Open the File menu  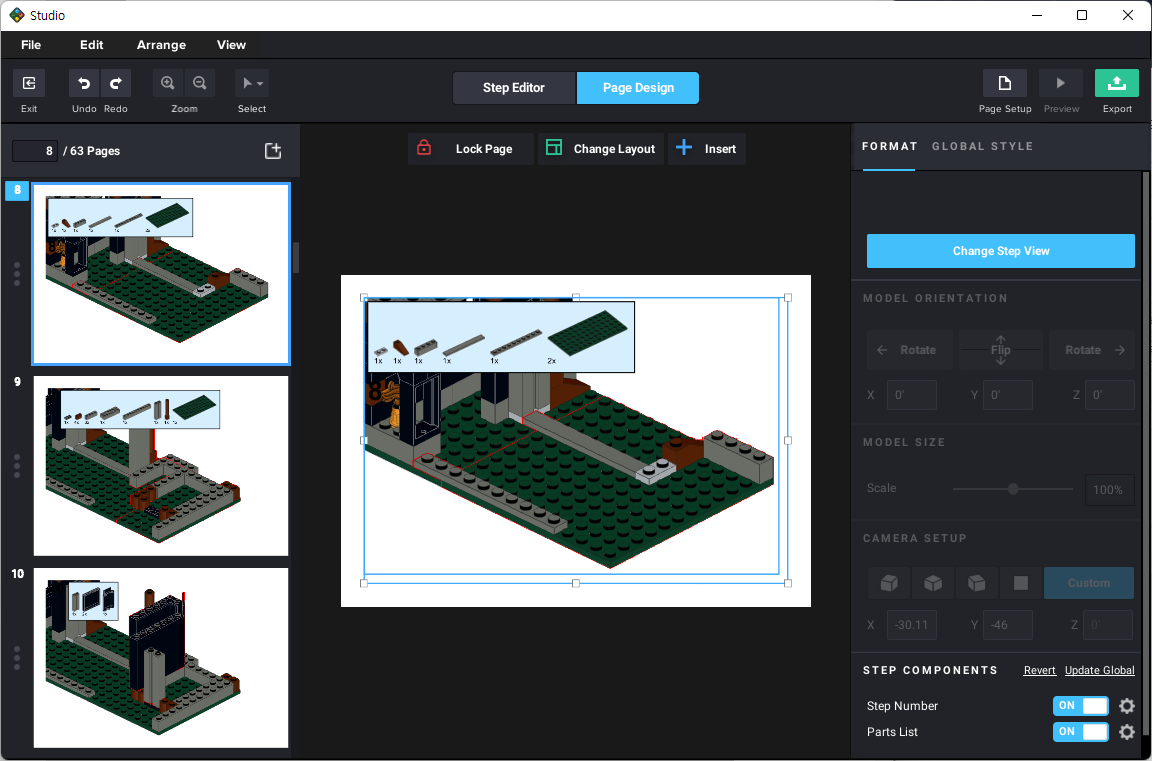pos(31,45)
